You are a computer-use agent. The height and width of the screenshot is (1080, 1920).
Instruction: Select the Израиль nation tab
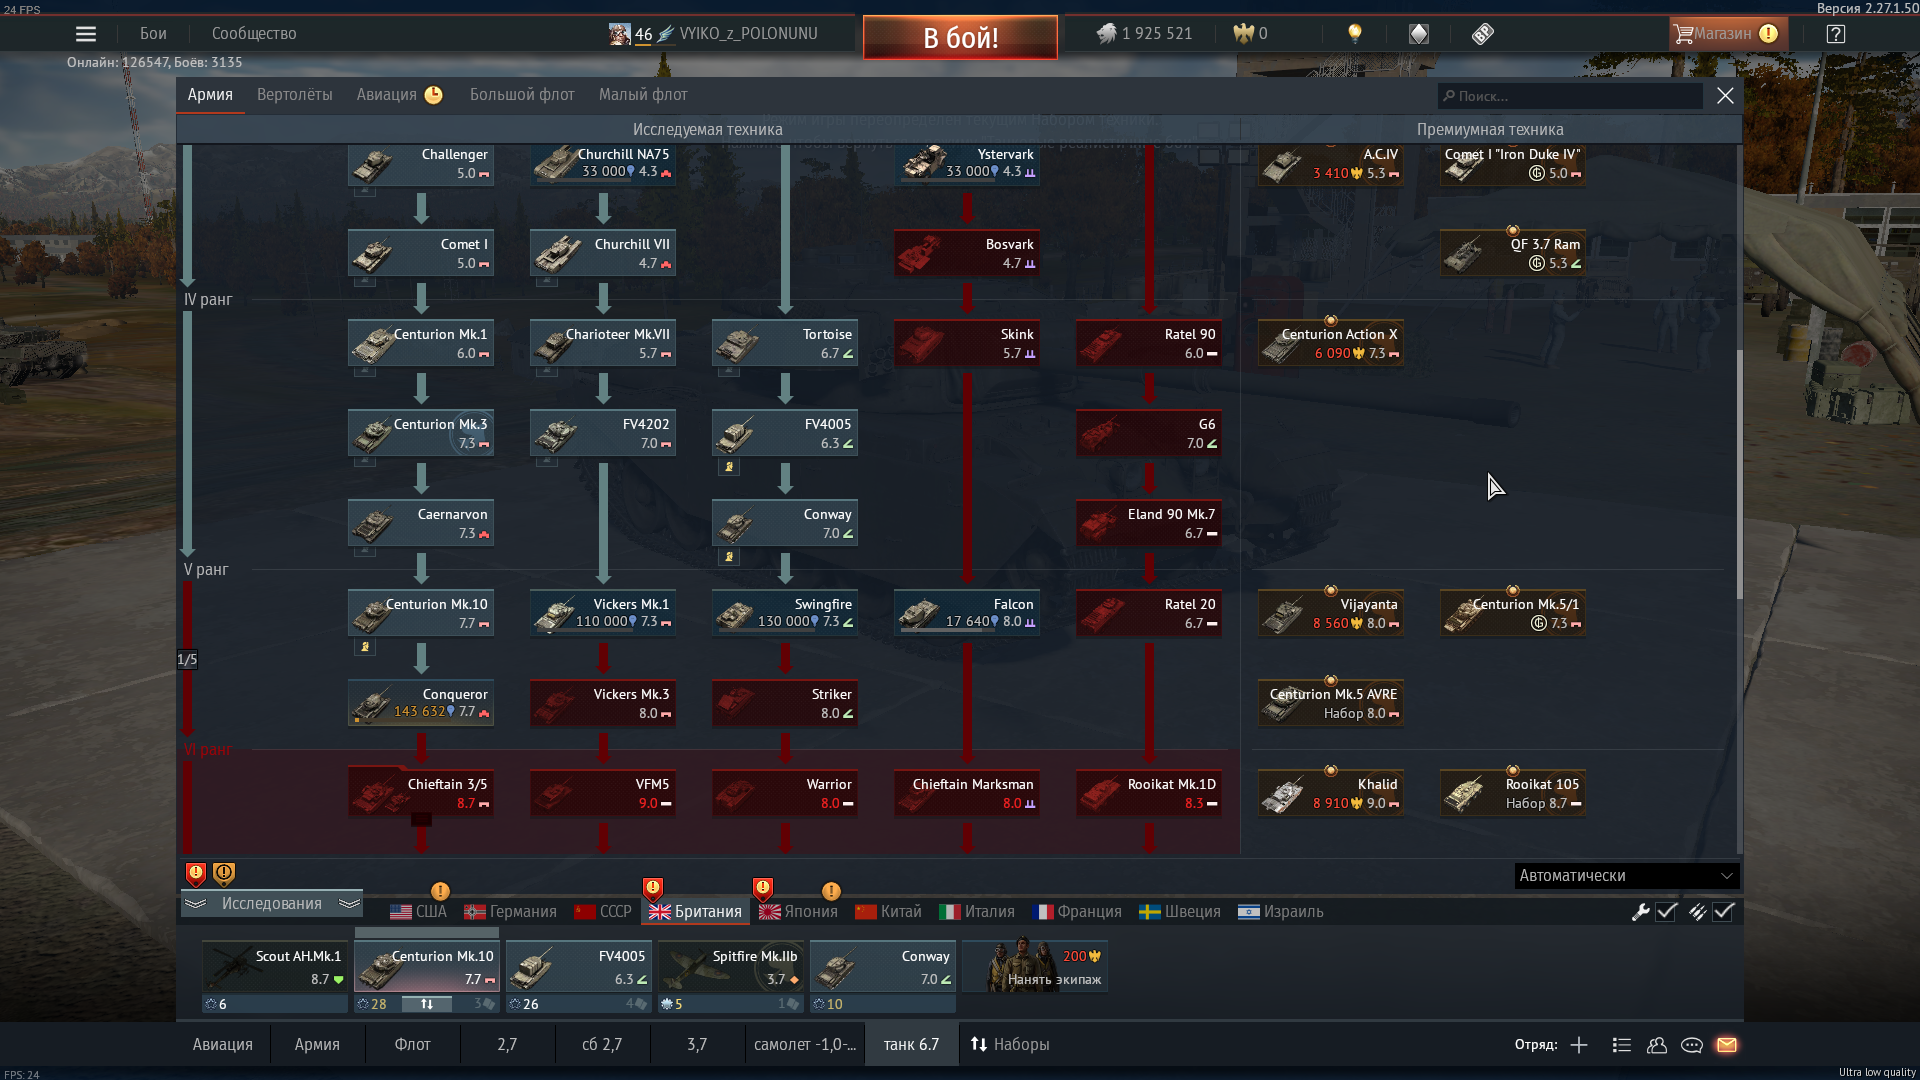pyautogui.click(x=1281, y=912)
